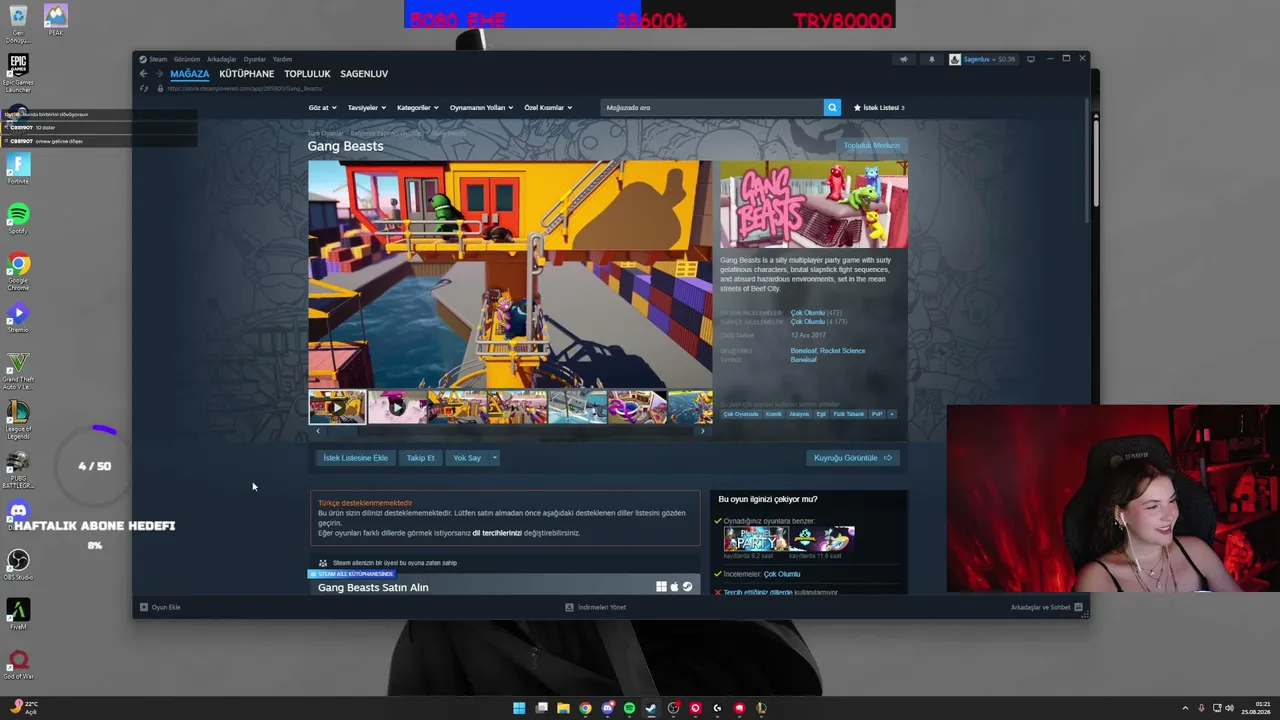
Task: Open Spotify from the taskbar
Action: click(x=629, y=708)
